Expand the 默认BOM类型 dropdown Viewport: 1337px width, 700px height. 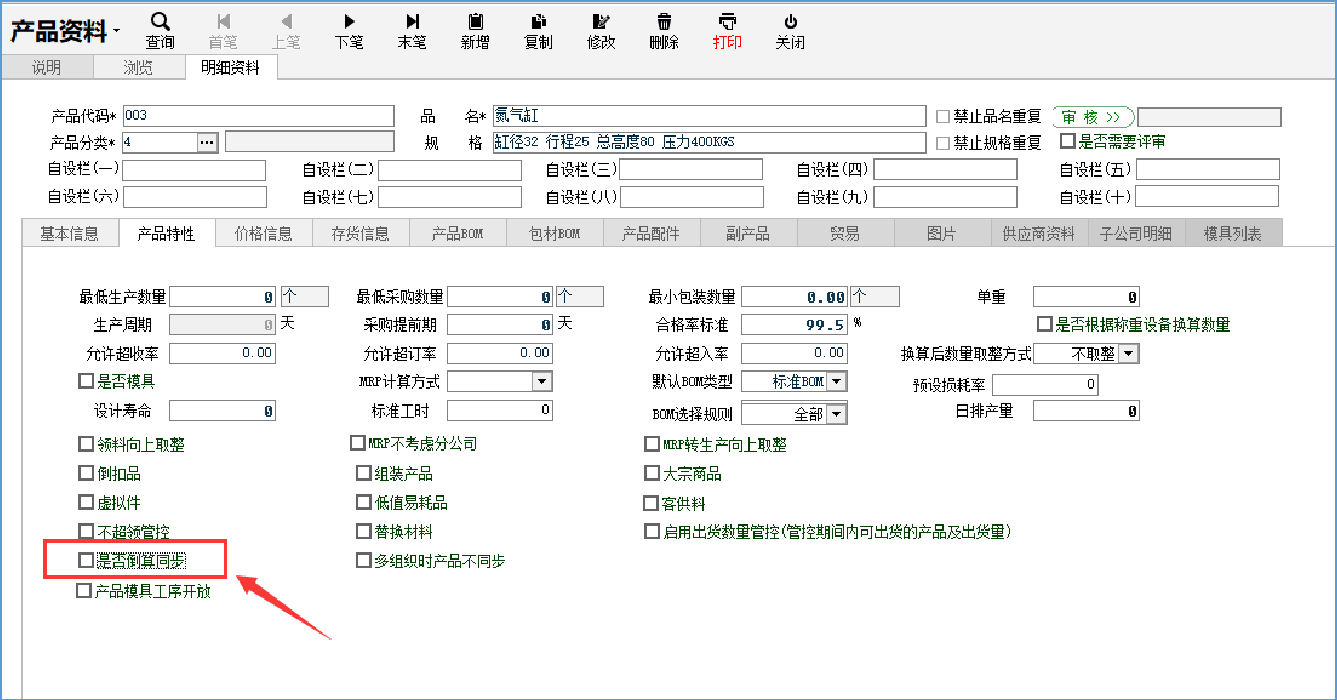coord(837,381)
